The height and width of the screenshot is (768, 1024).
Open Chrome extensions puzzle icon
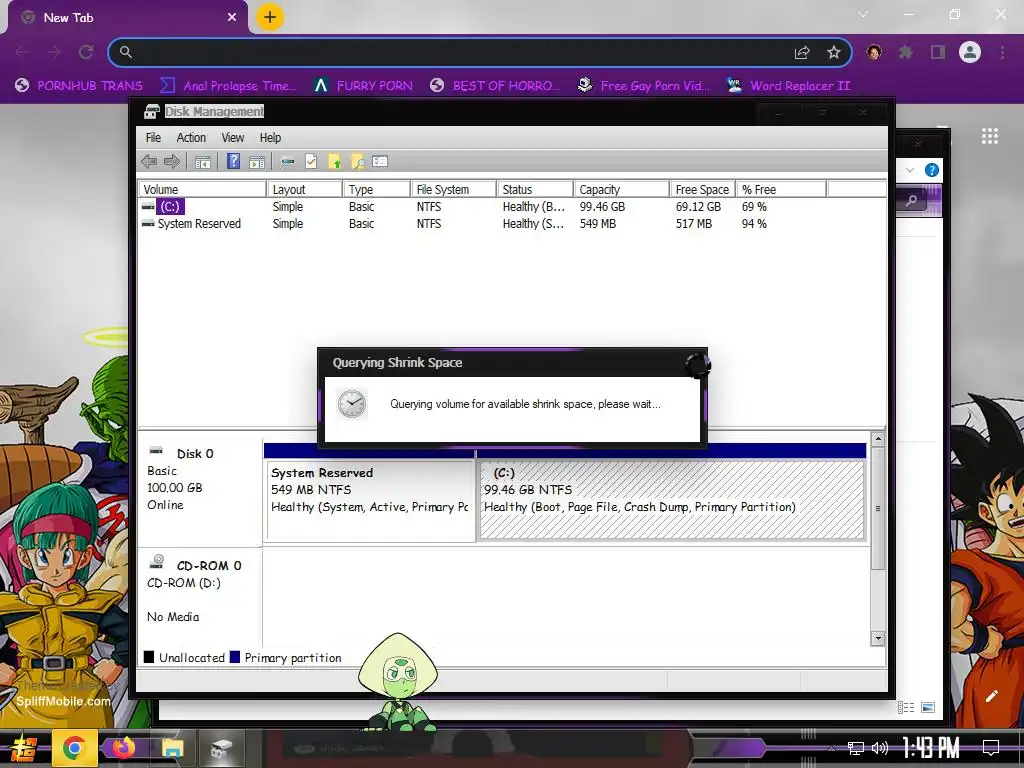click(906, 52)
